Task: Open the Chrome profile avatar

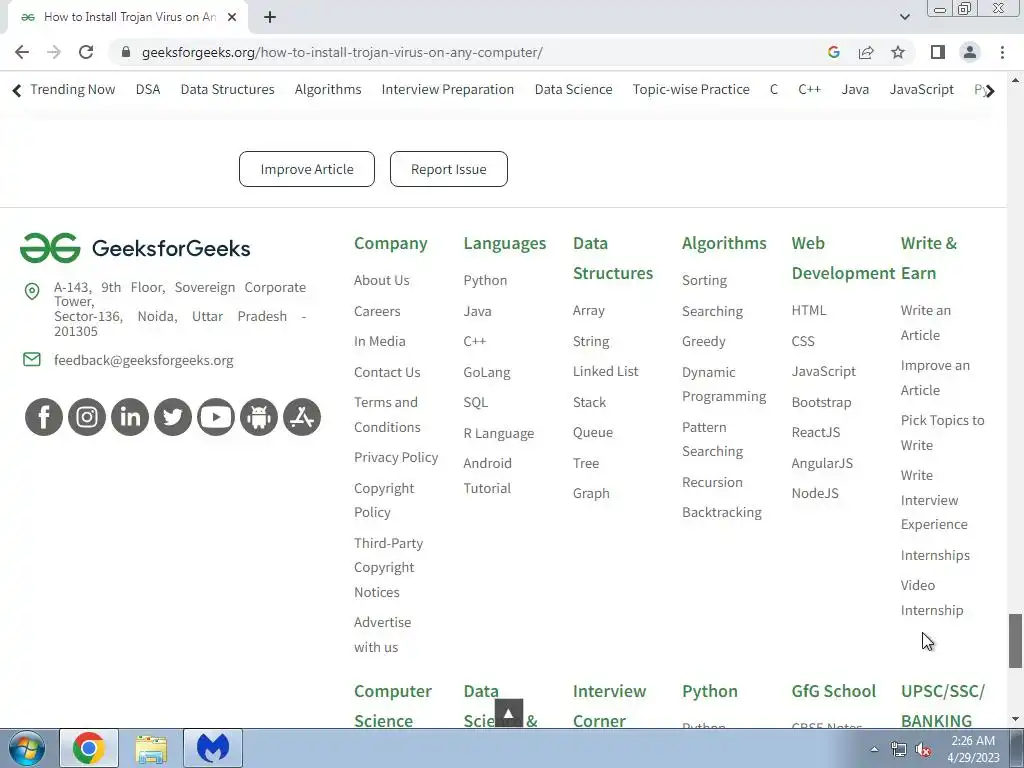Action: pyautogui.click(x=970, y=52)
